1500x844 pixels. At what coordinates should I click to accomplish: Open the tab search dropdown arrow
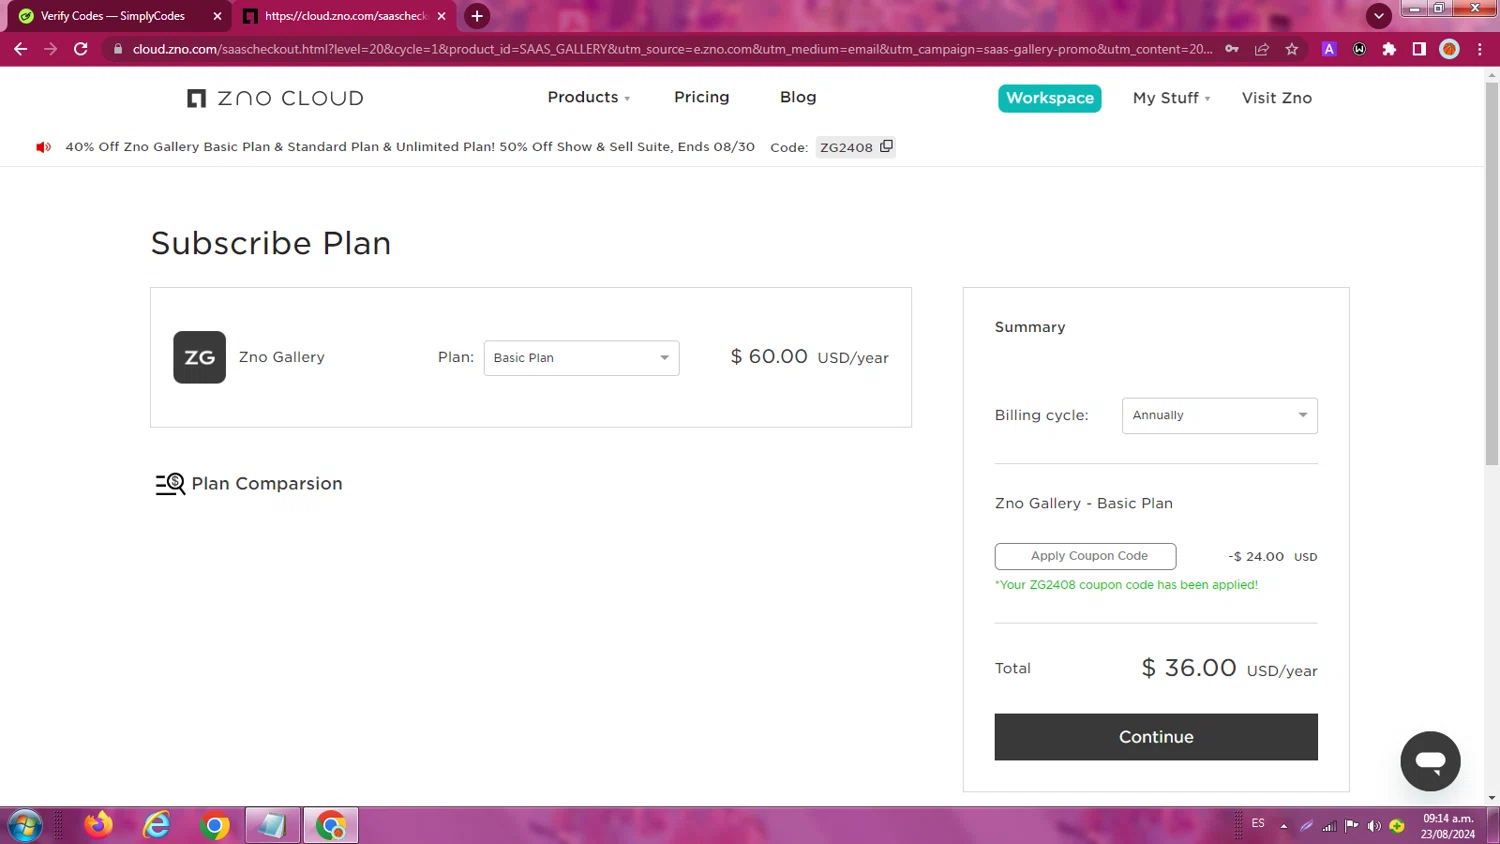coord(1379,16)
